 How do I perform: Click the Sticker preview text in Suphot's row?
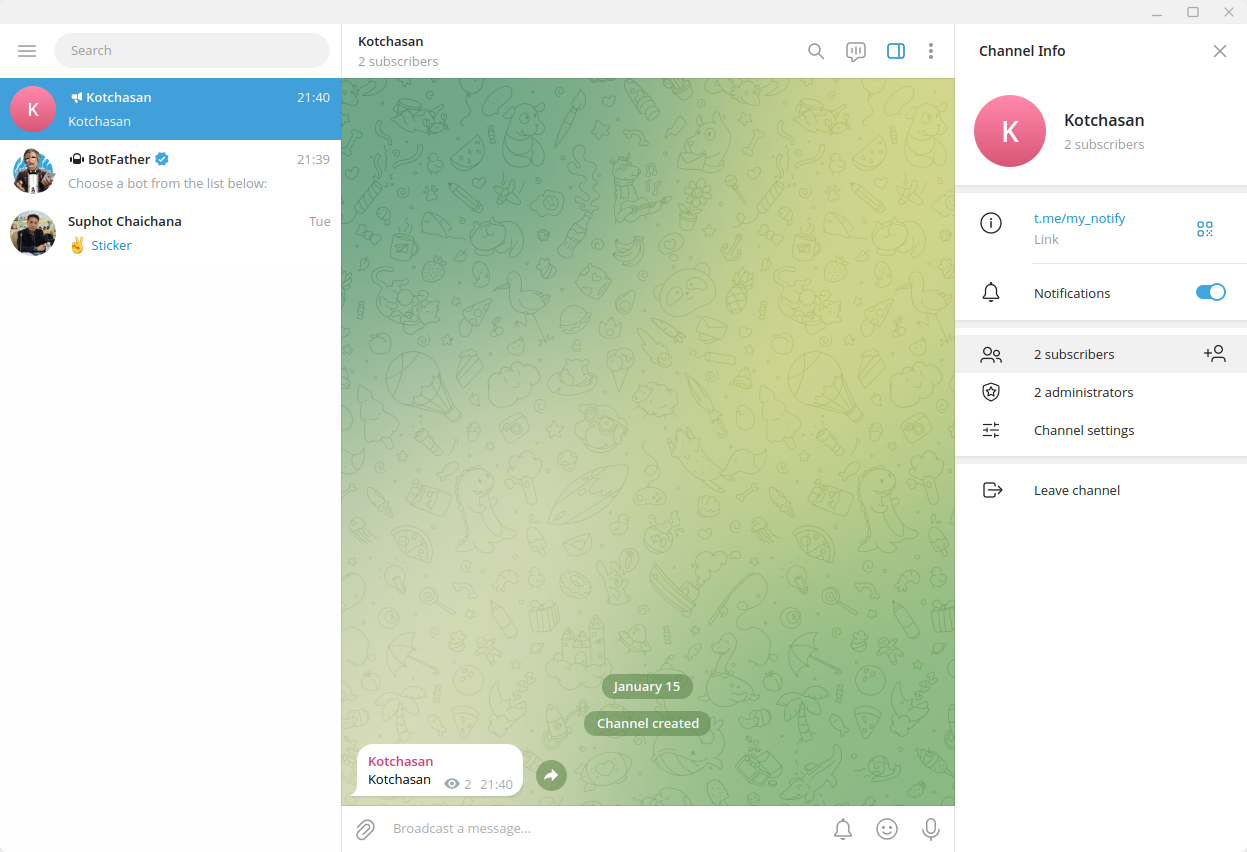coord(111,245)
